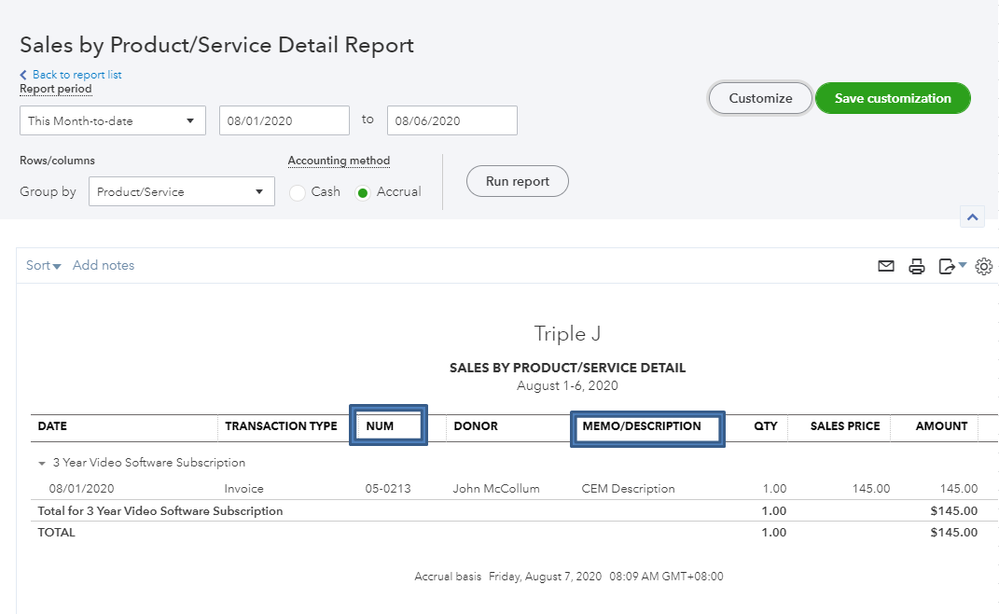Open the Group by Product/Service dropdown
Screen dimensions: 999x614
tap(181, 192)
